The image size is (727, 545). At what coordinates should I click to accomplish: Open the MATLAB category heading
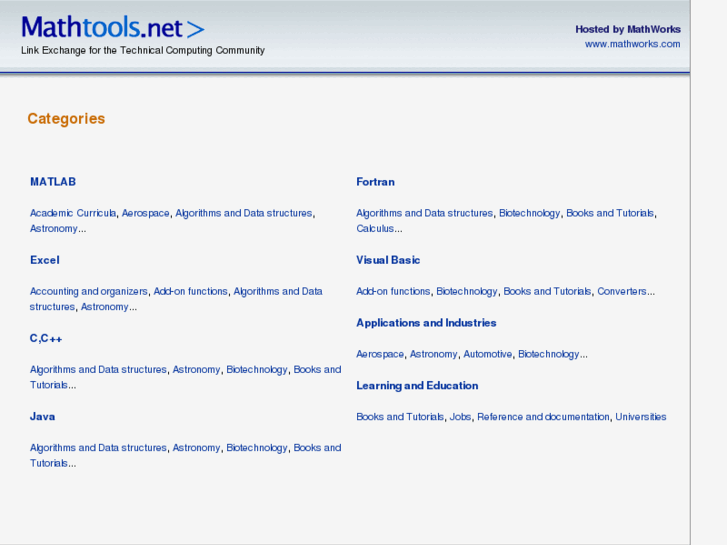53,182
